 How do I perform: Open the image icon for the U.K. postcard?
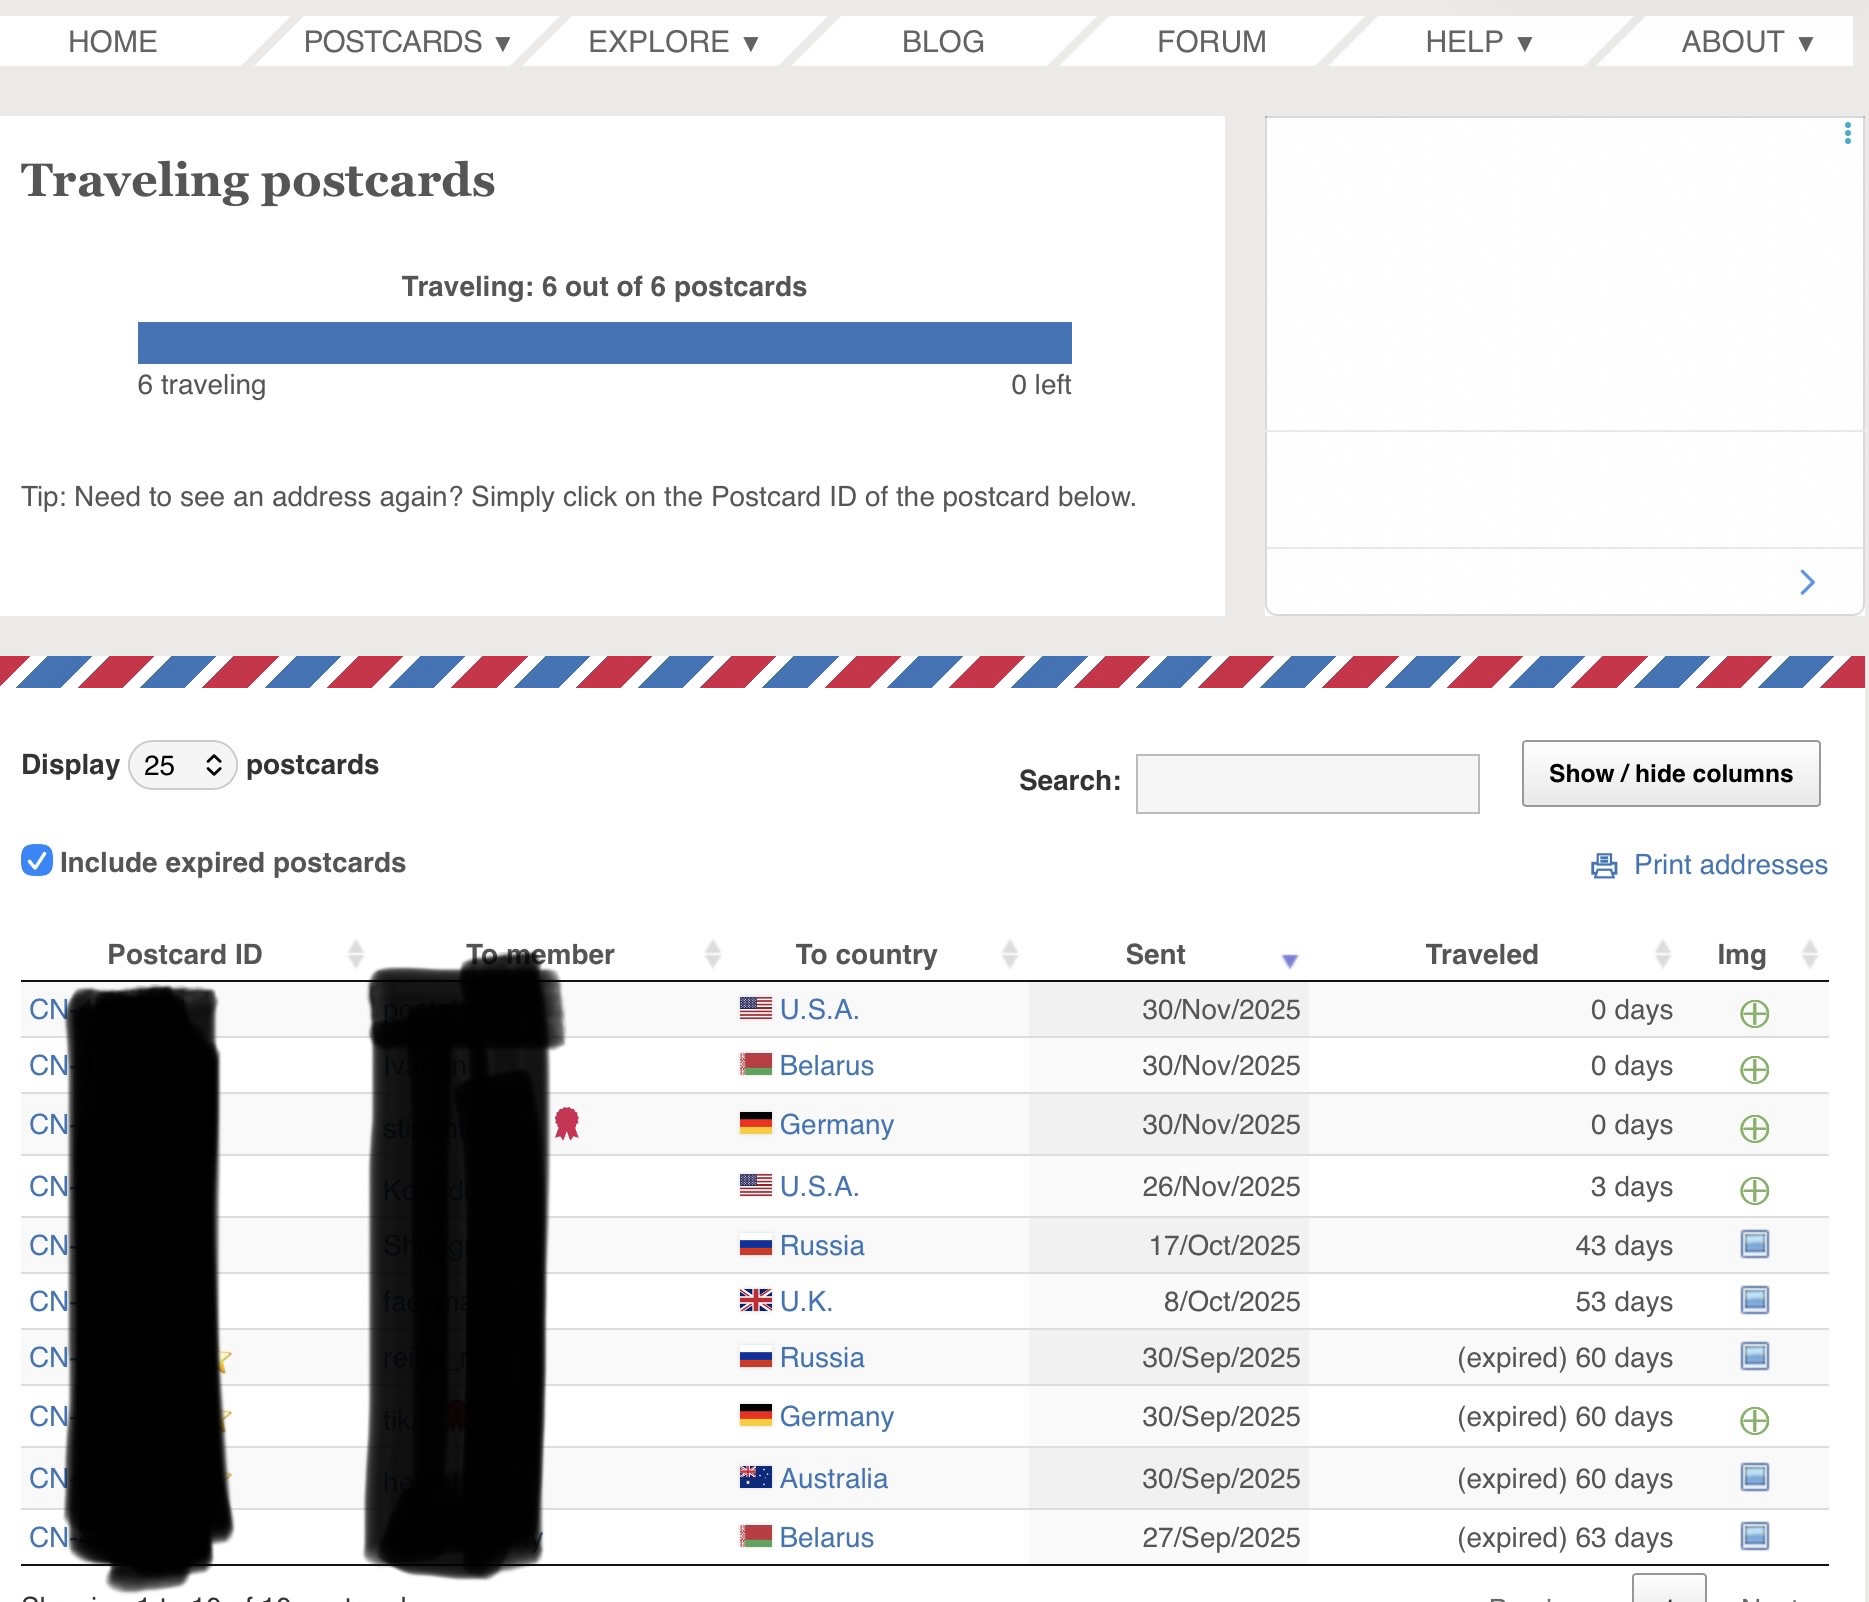(1754, 1300)
